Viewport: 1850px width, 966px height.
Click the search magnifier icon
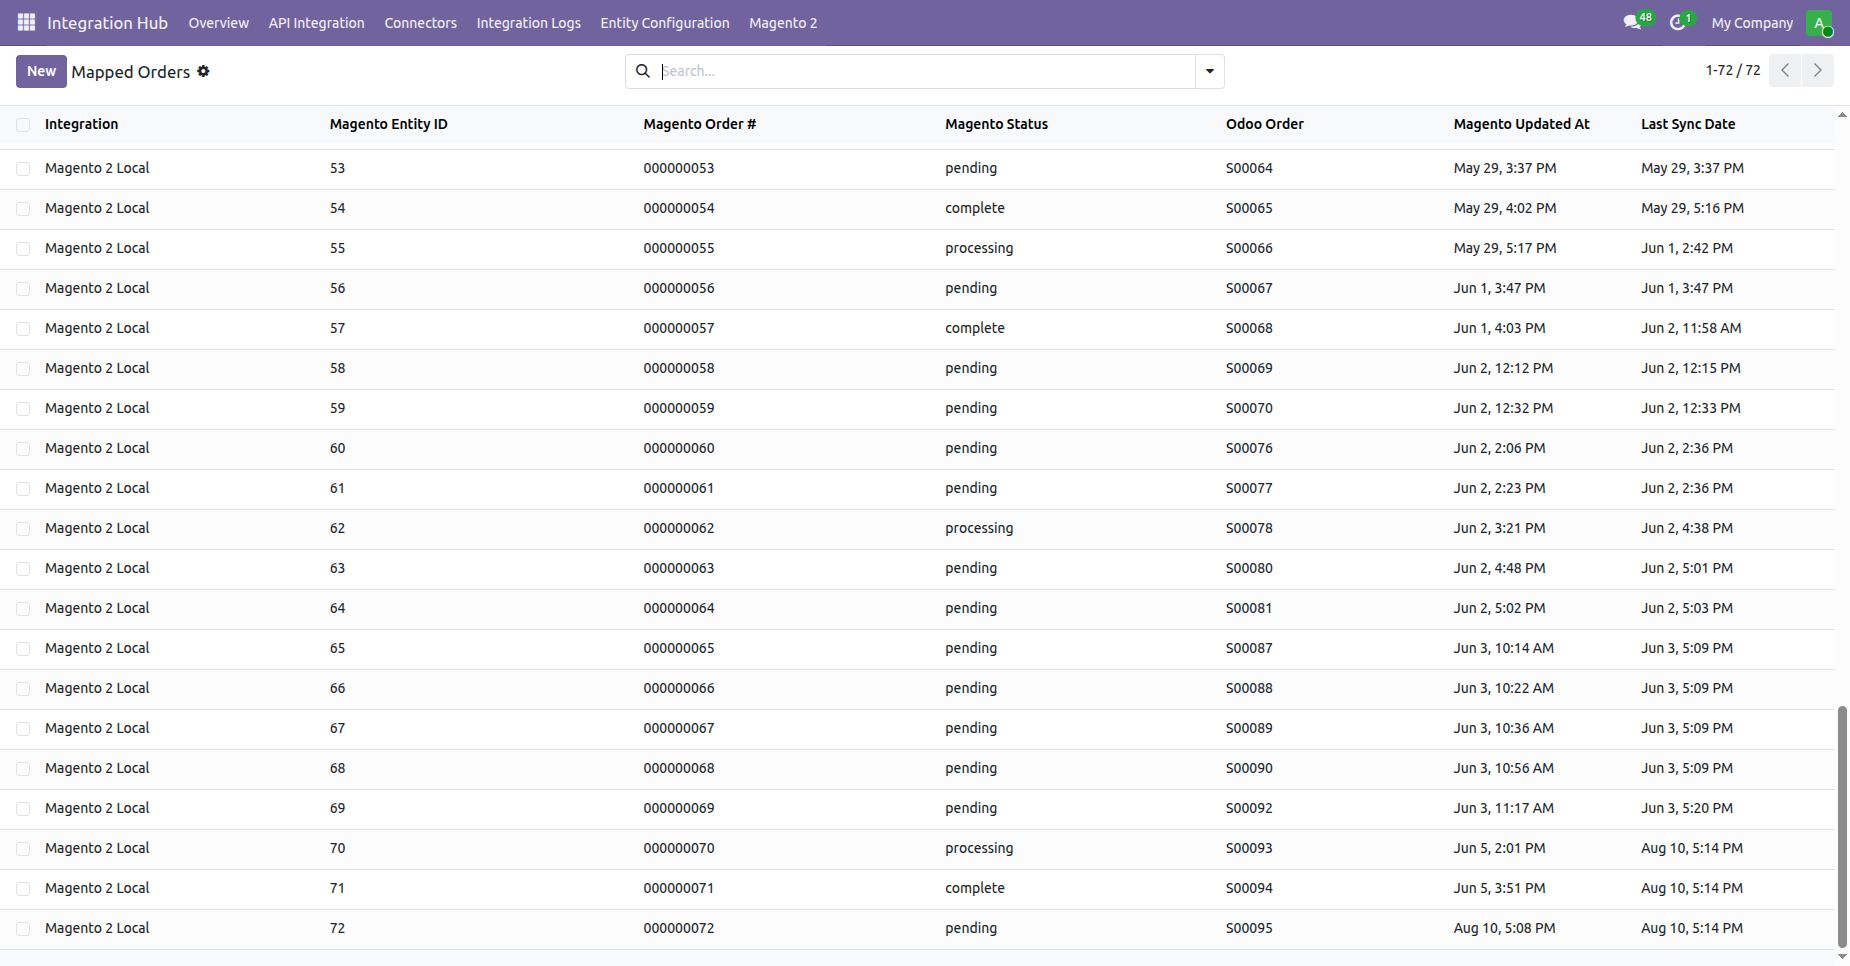643,71
